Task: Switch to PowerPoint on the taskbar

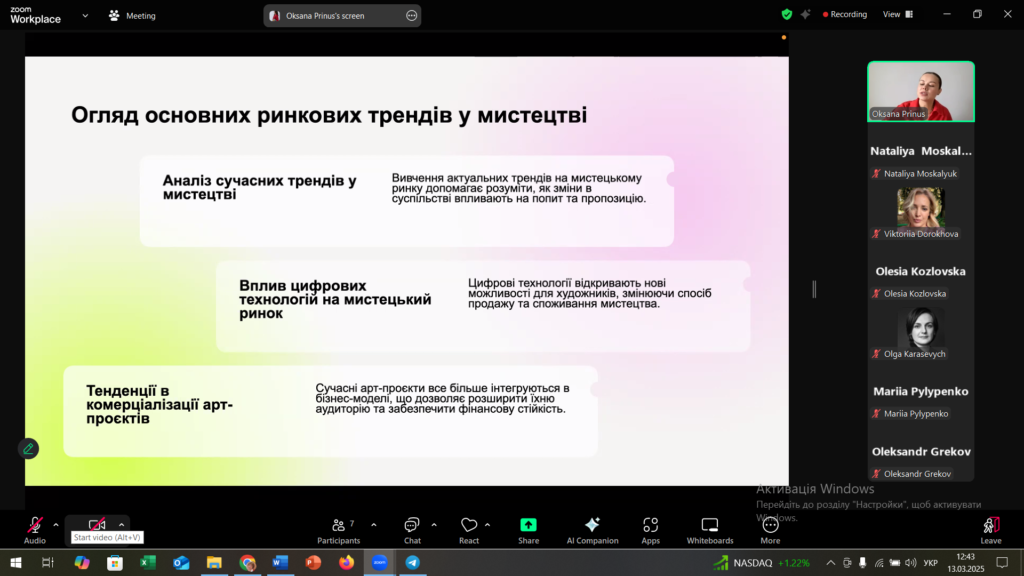Action: point(313,562)
